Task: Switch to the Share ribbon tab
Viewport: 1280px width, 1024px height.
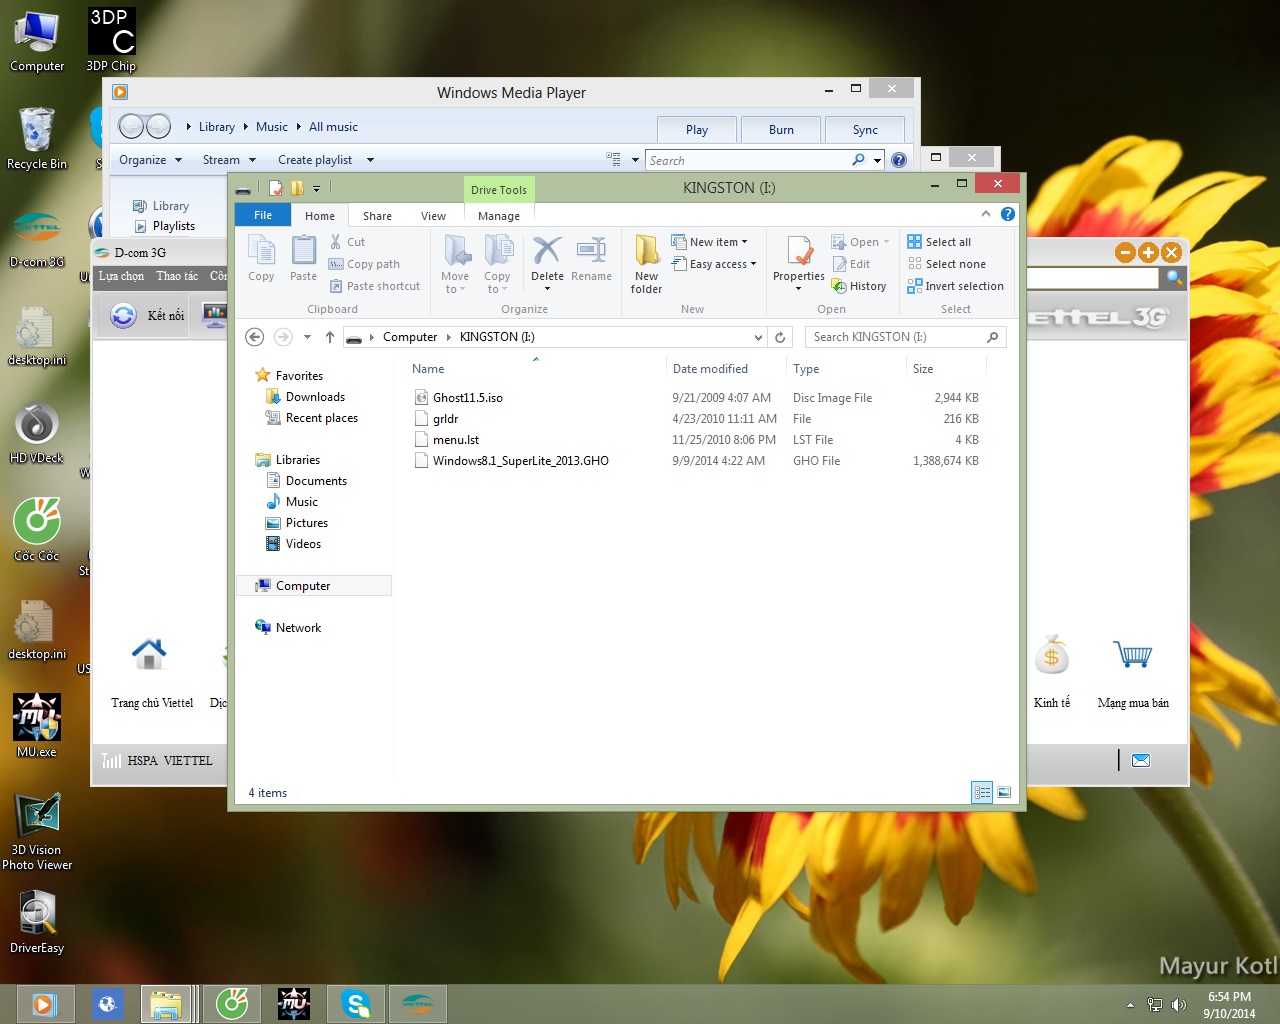Action: (377, 215)
